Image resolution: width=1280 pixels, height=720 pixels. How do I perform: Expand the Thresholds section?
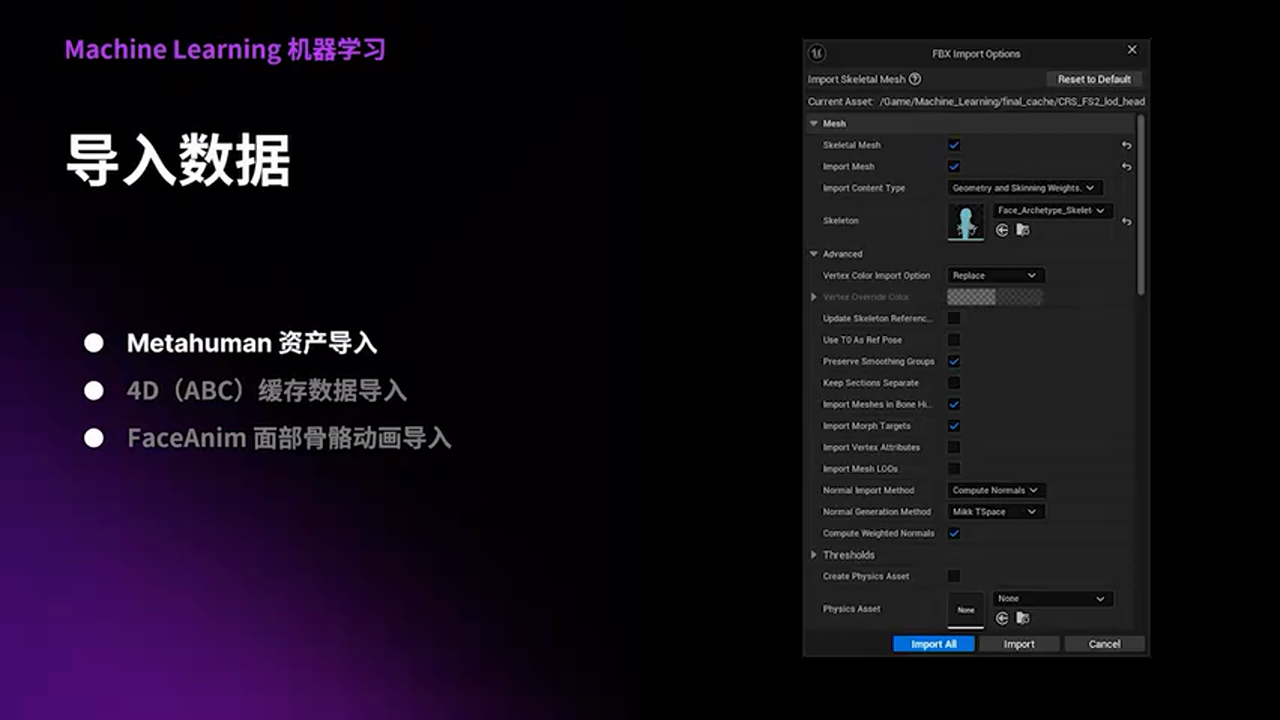click(814, 555)
